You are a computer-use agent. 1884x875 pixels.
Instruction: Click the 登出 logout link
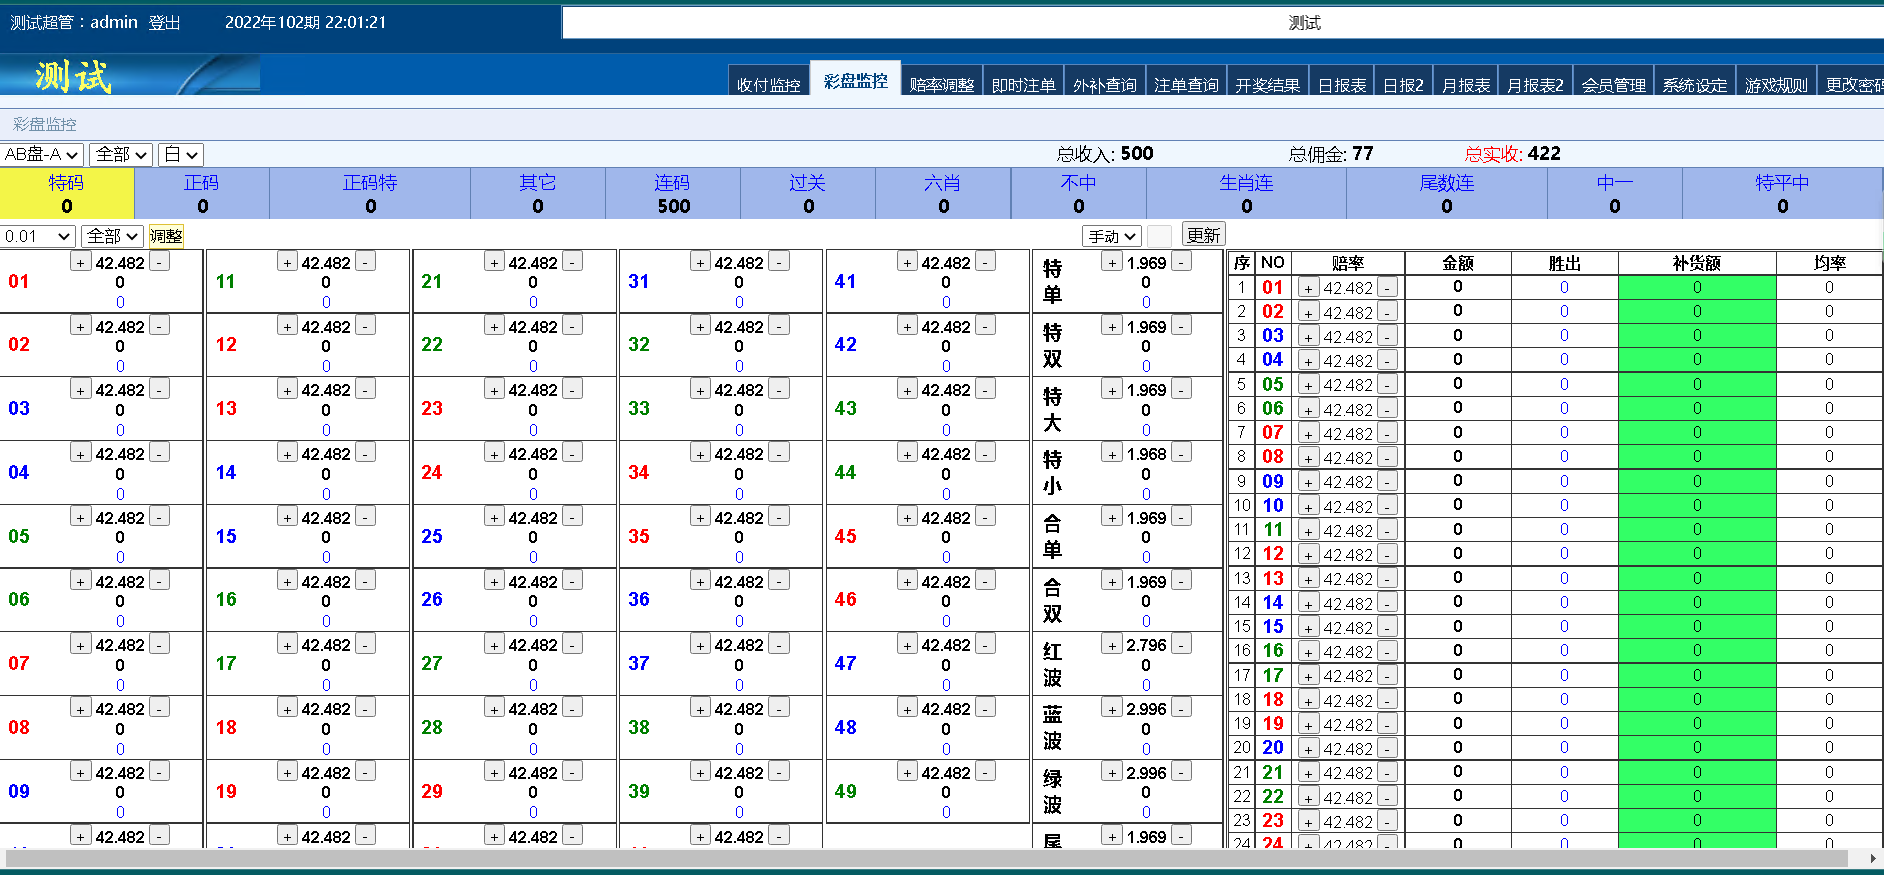click(165, 22)
